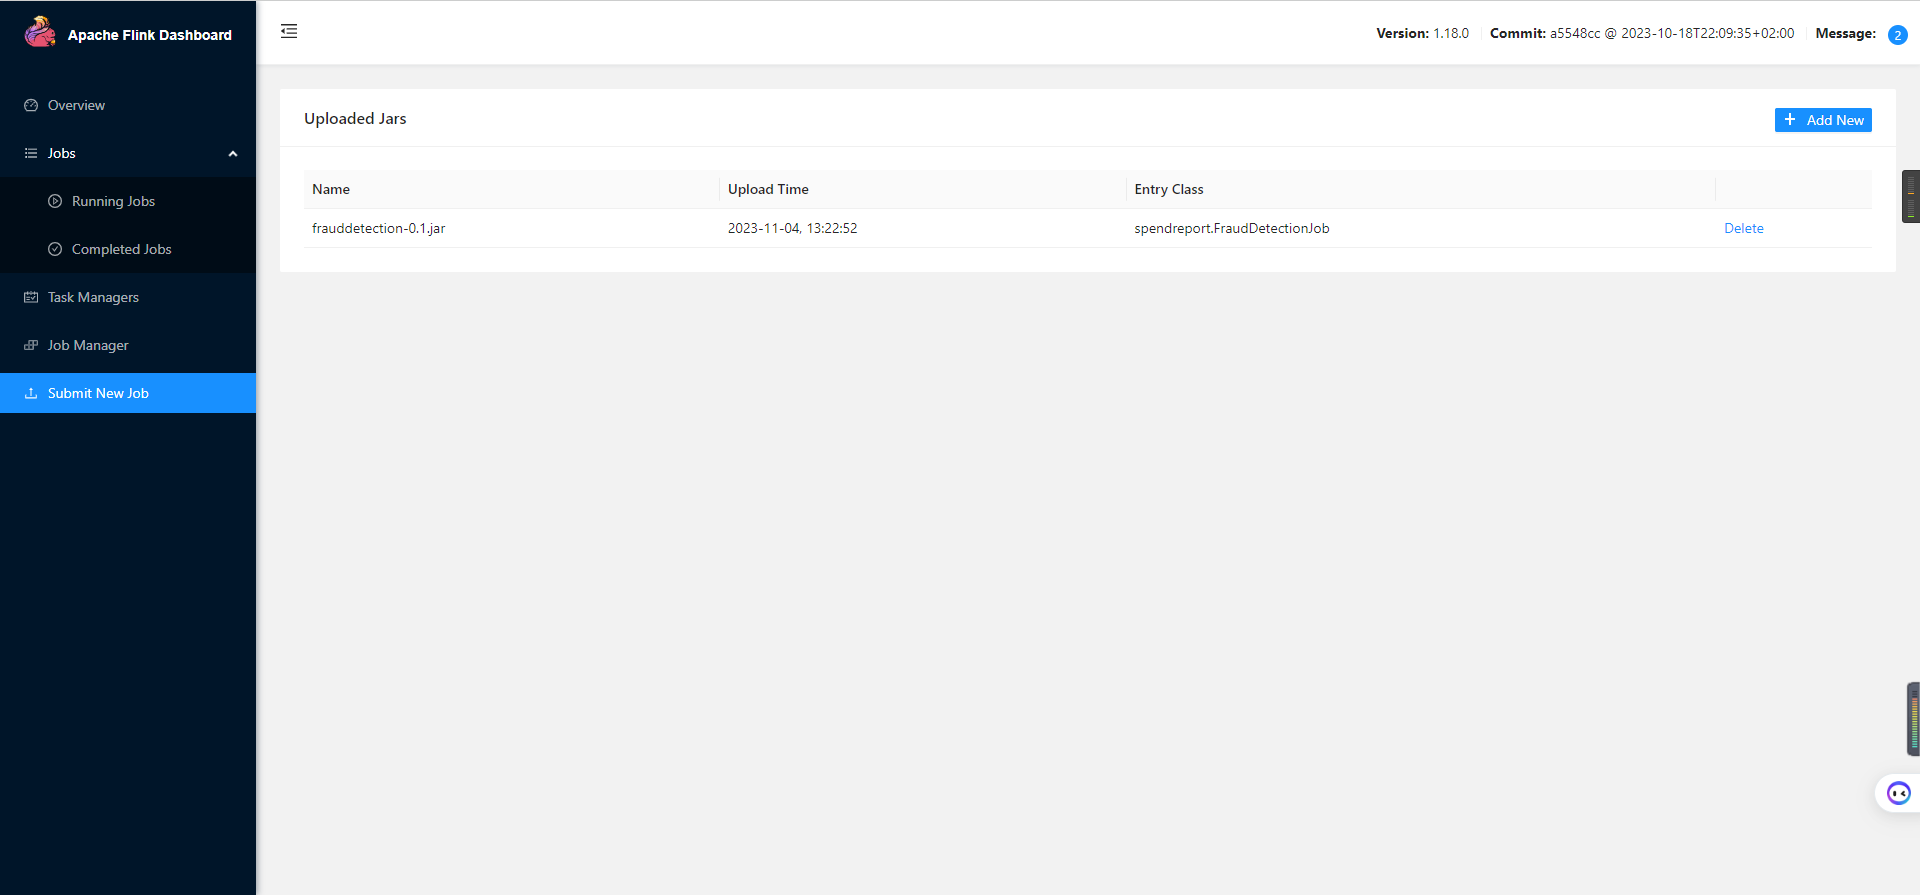
Task: Click the dark side widget near Add New
Action: pos(1911,196)
